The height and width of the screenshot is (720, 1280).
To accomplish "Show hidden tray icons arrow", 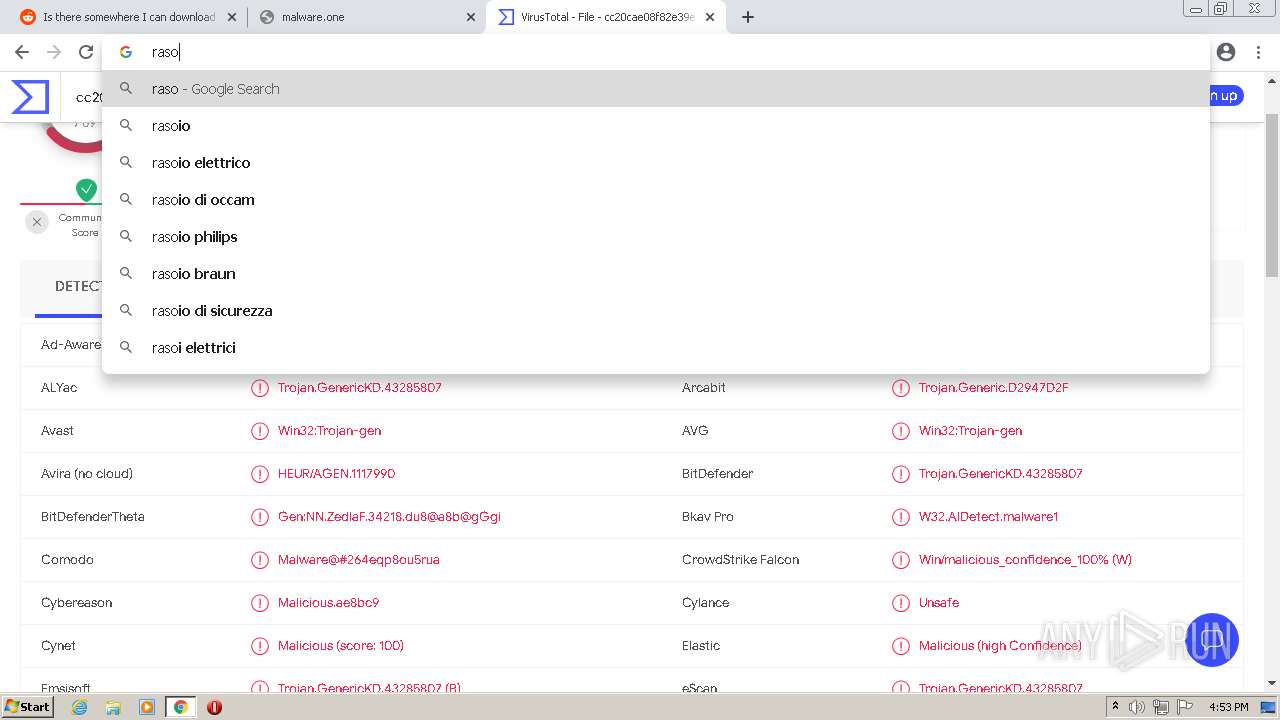I will pos(1115,707).
